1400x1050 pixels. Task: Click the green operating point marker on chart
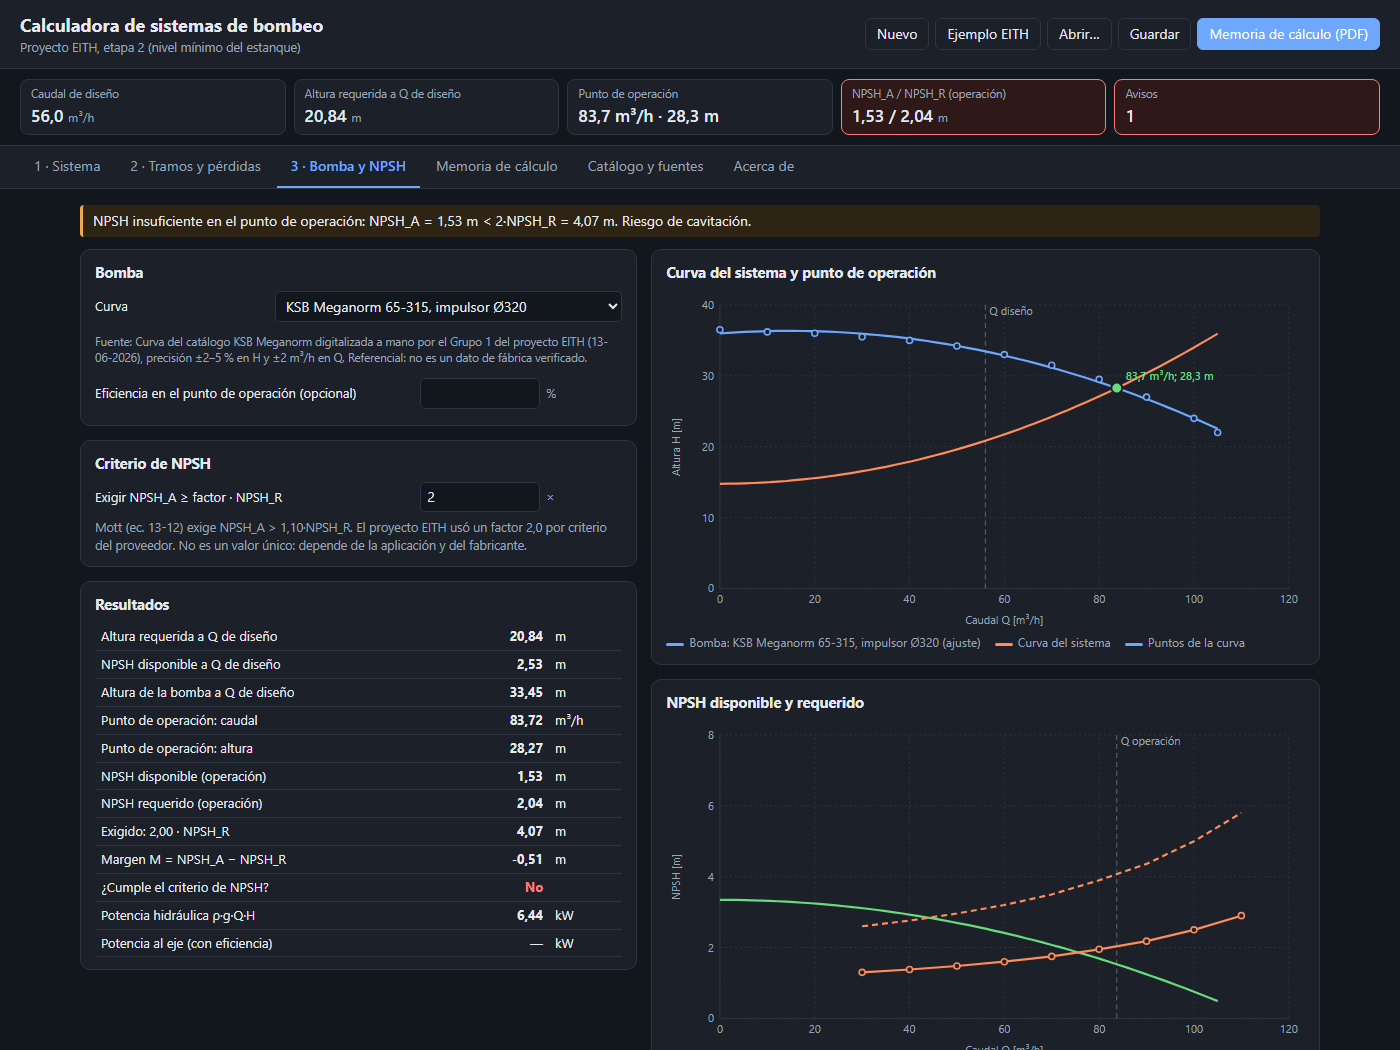pos(1117,388)
